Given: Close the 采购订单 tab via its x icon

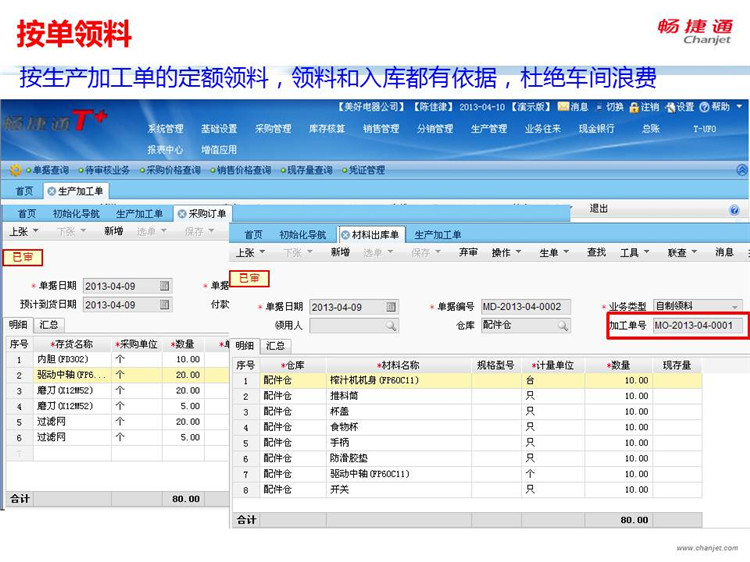Looking at the screenshot, I should (x=182, y=214).
